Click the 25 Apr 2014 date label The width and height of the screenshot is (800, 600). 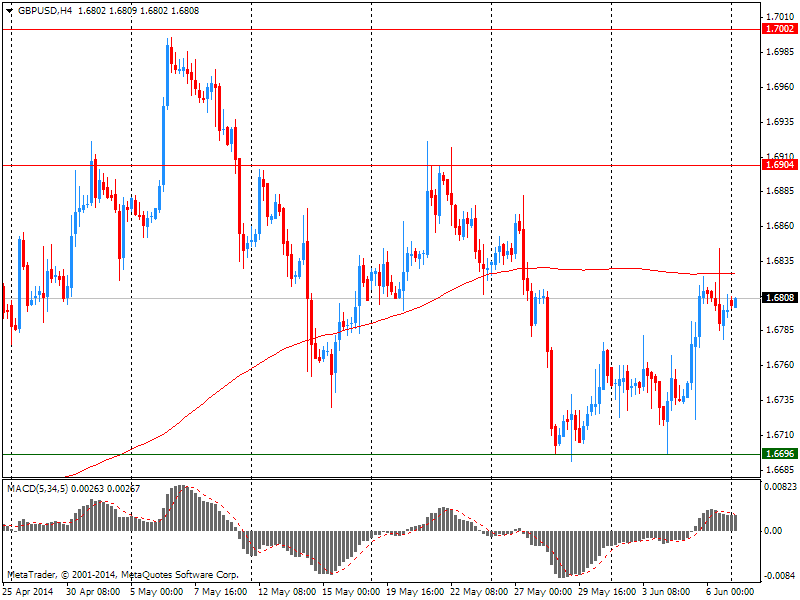[28, 592]
